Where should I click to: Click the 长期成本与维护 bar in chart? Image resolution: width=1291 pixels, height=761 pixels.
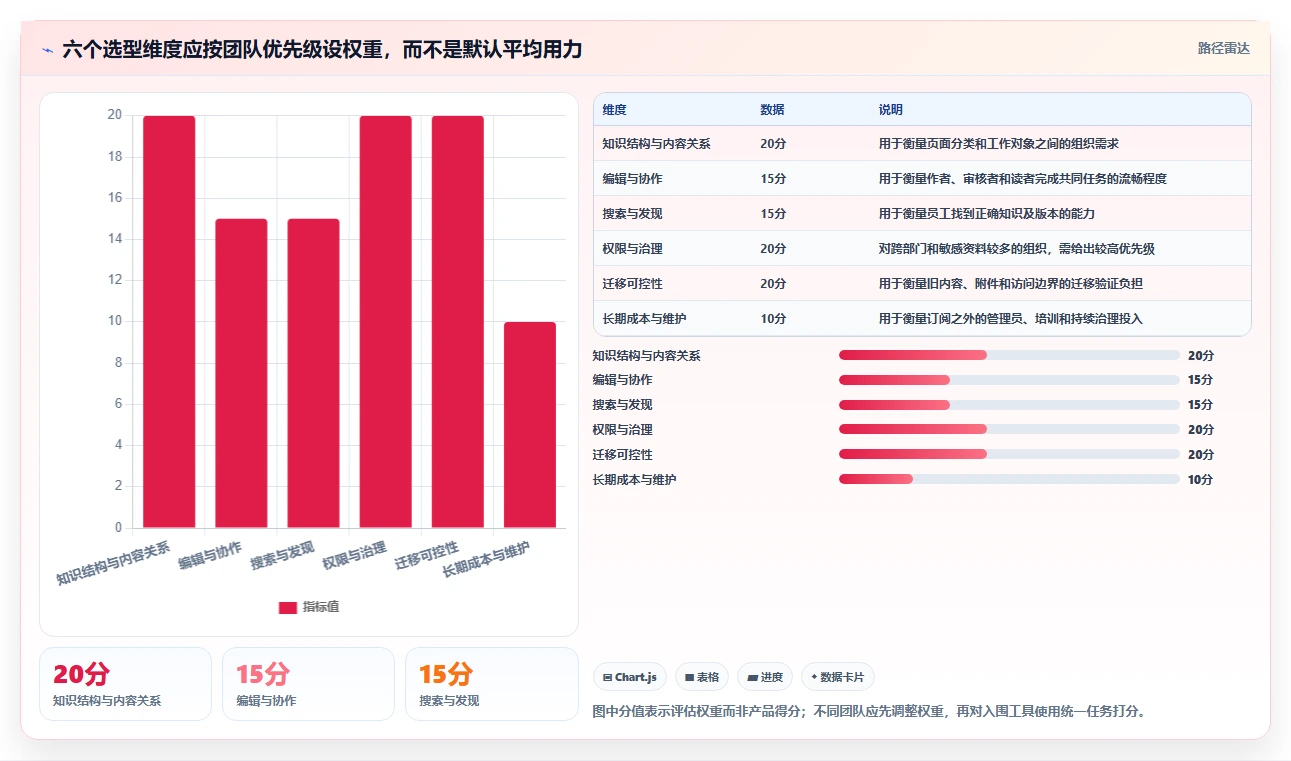coord(529,425)
